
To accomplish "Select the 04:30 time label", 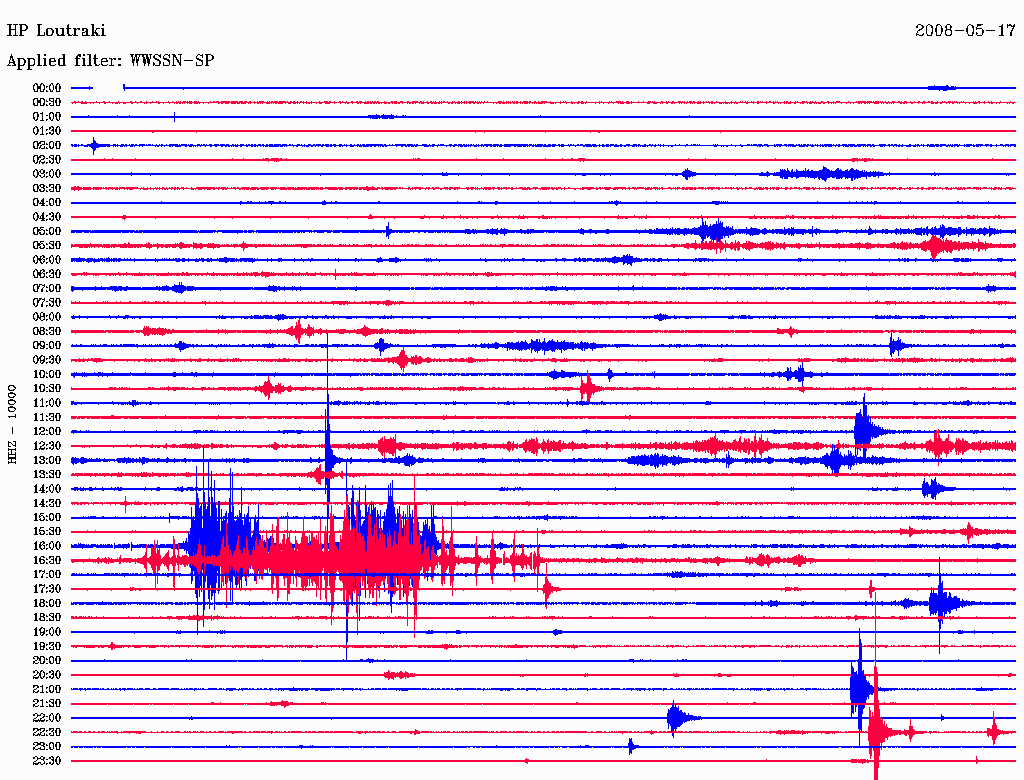I will point(47,217).
